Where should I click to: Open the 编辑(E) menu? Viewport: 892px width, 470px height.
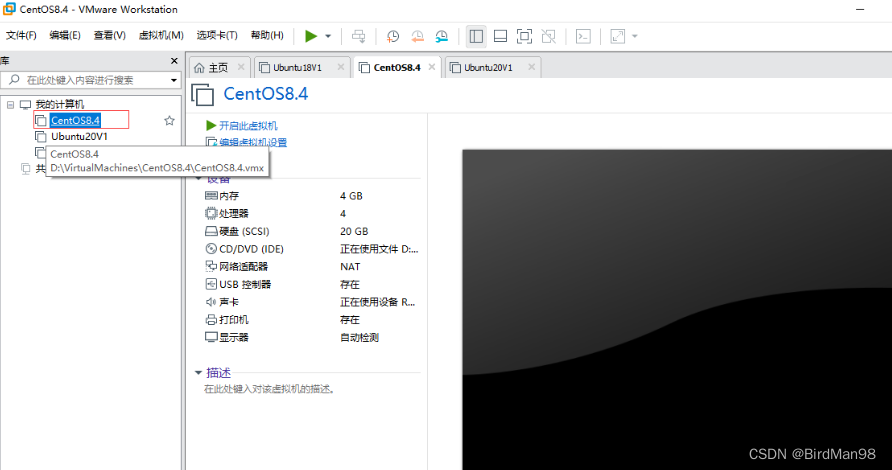point(65,35)
